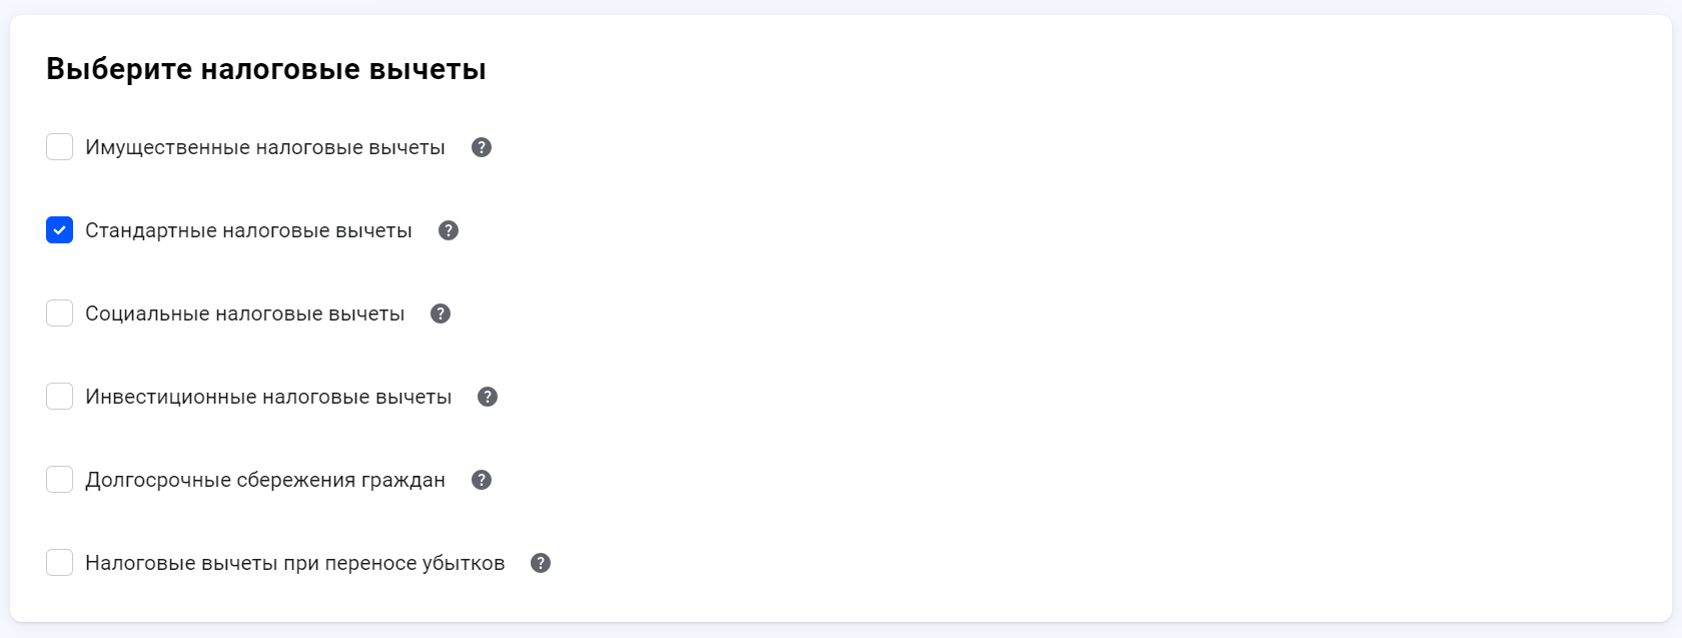The height and width of the screenshot is (638, 1682).
Task: Click the Имущественные налоговые вычеты label text
Action: click(265, 147)
